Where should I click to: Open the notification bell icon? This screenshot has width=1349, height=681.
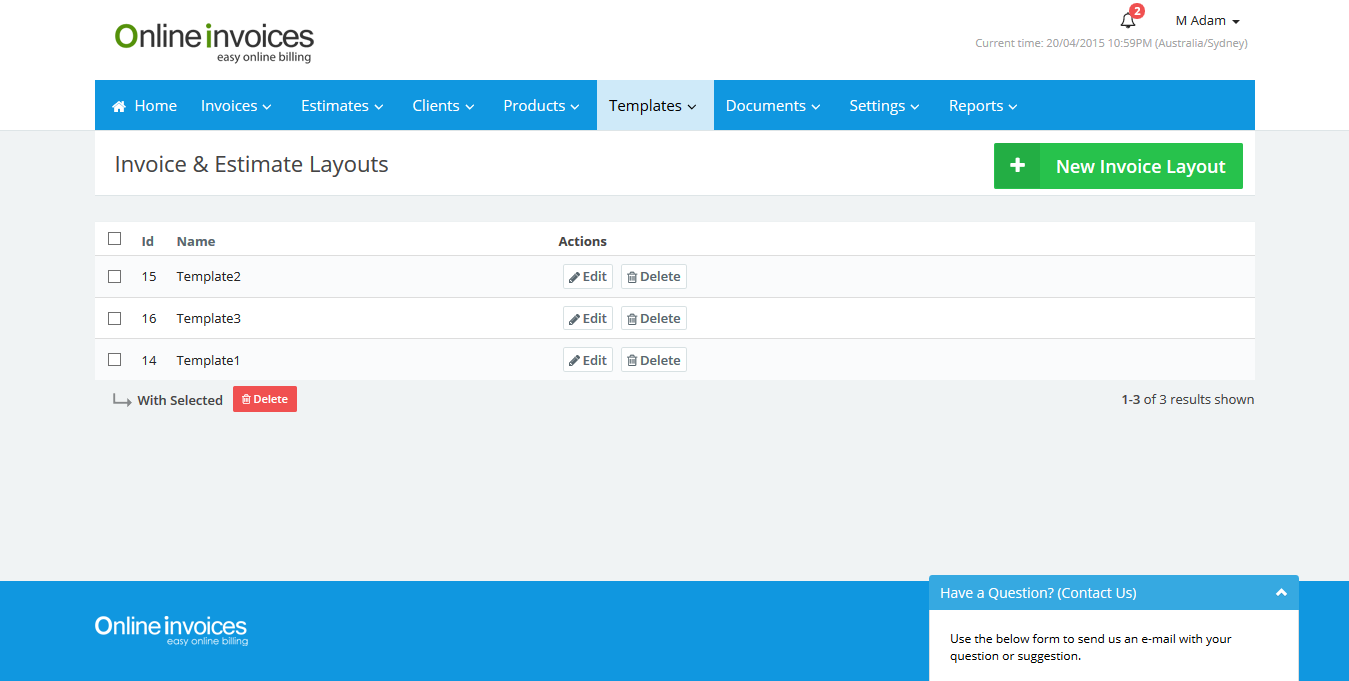pos(1128,20)
